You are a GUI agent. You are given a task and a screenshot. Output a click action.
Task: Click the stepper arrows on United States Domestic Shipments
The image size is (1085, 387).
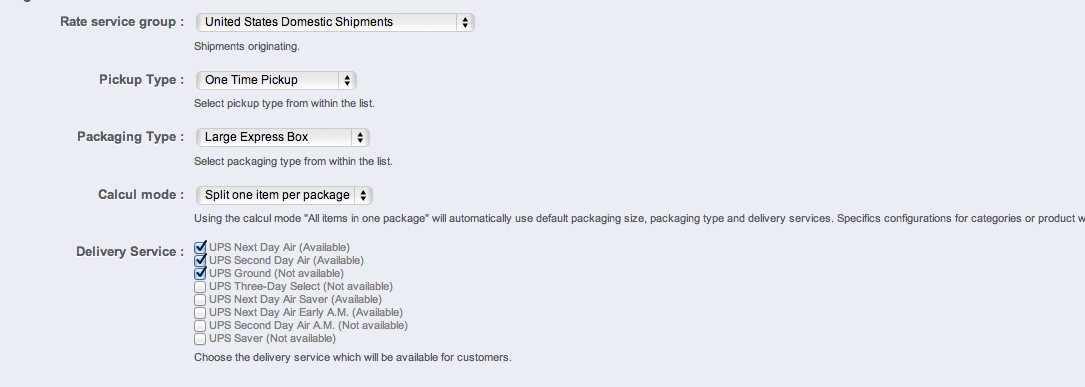(x=465, y=22)
